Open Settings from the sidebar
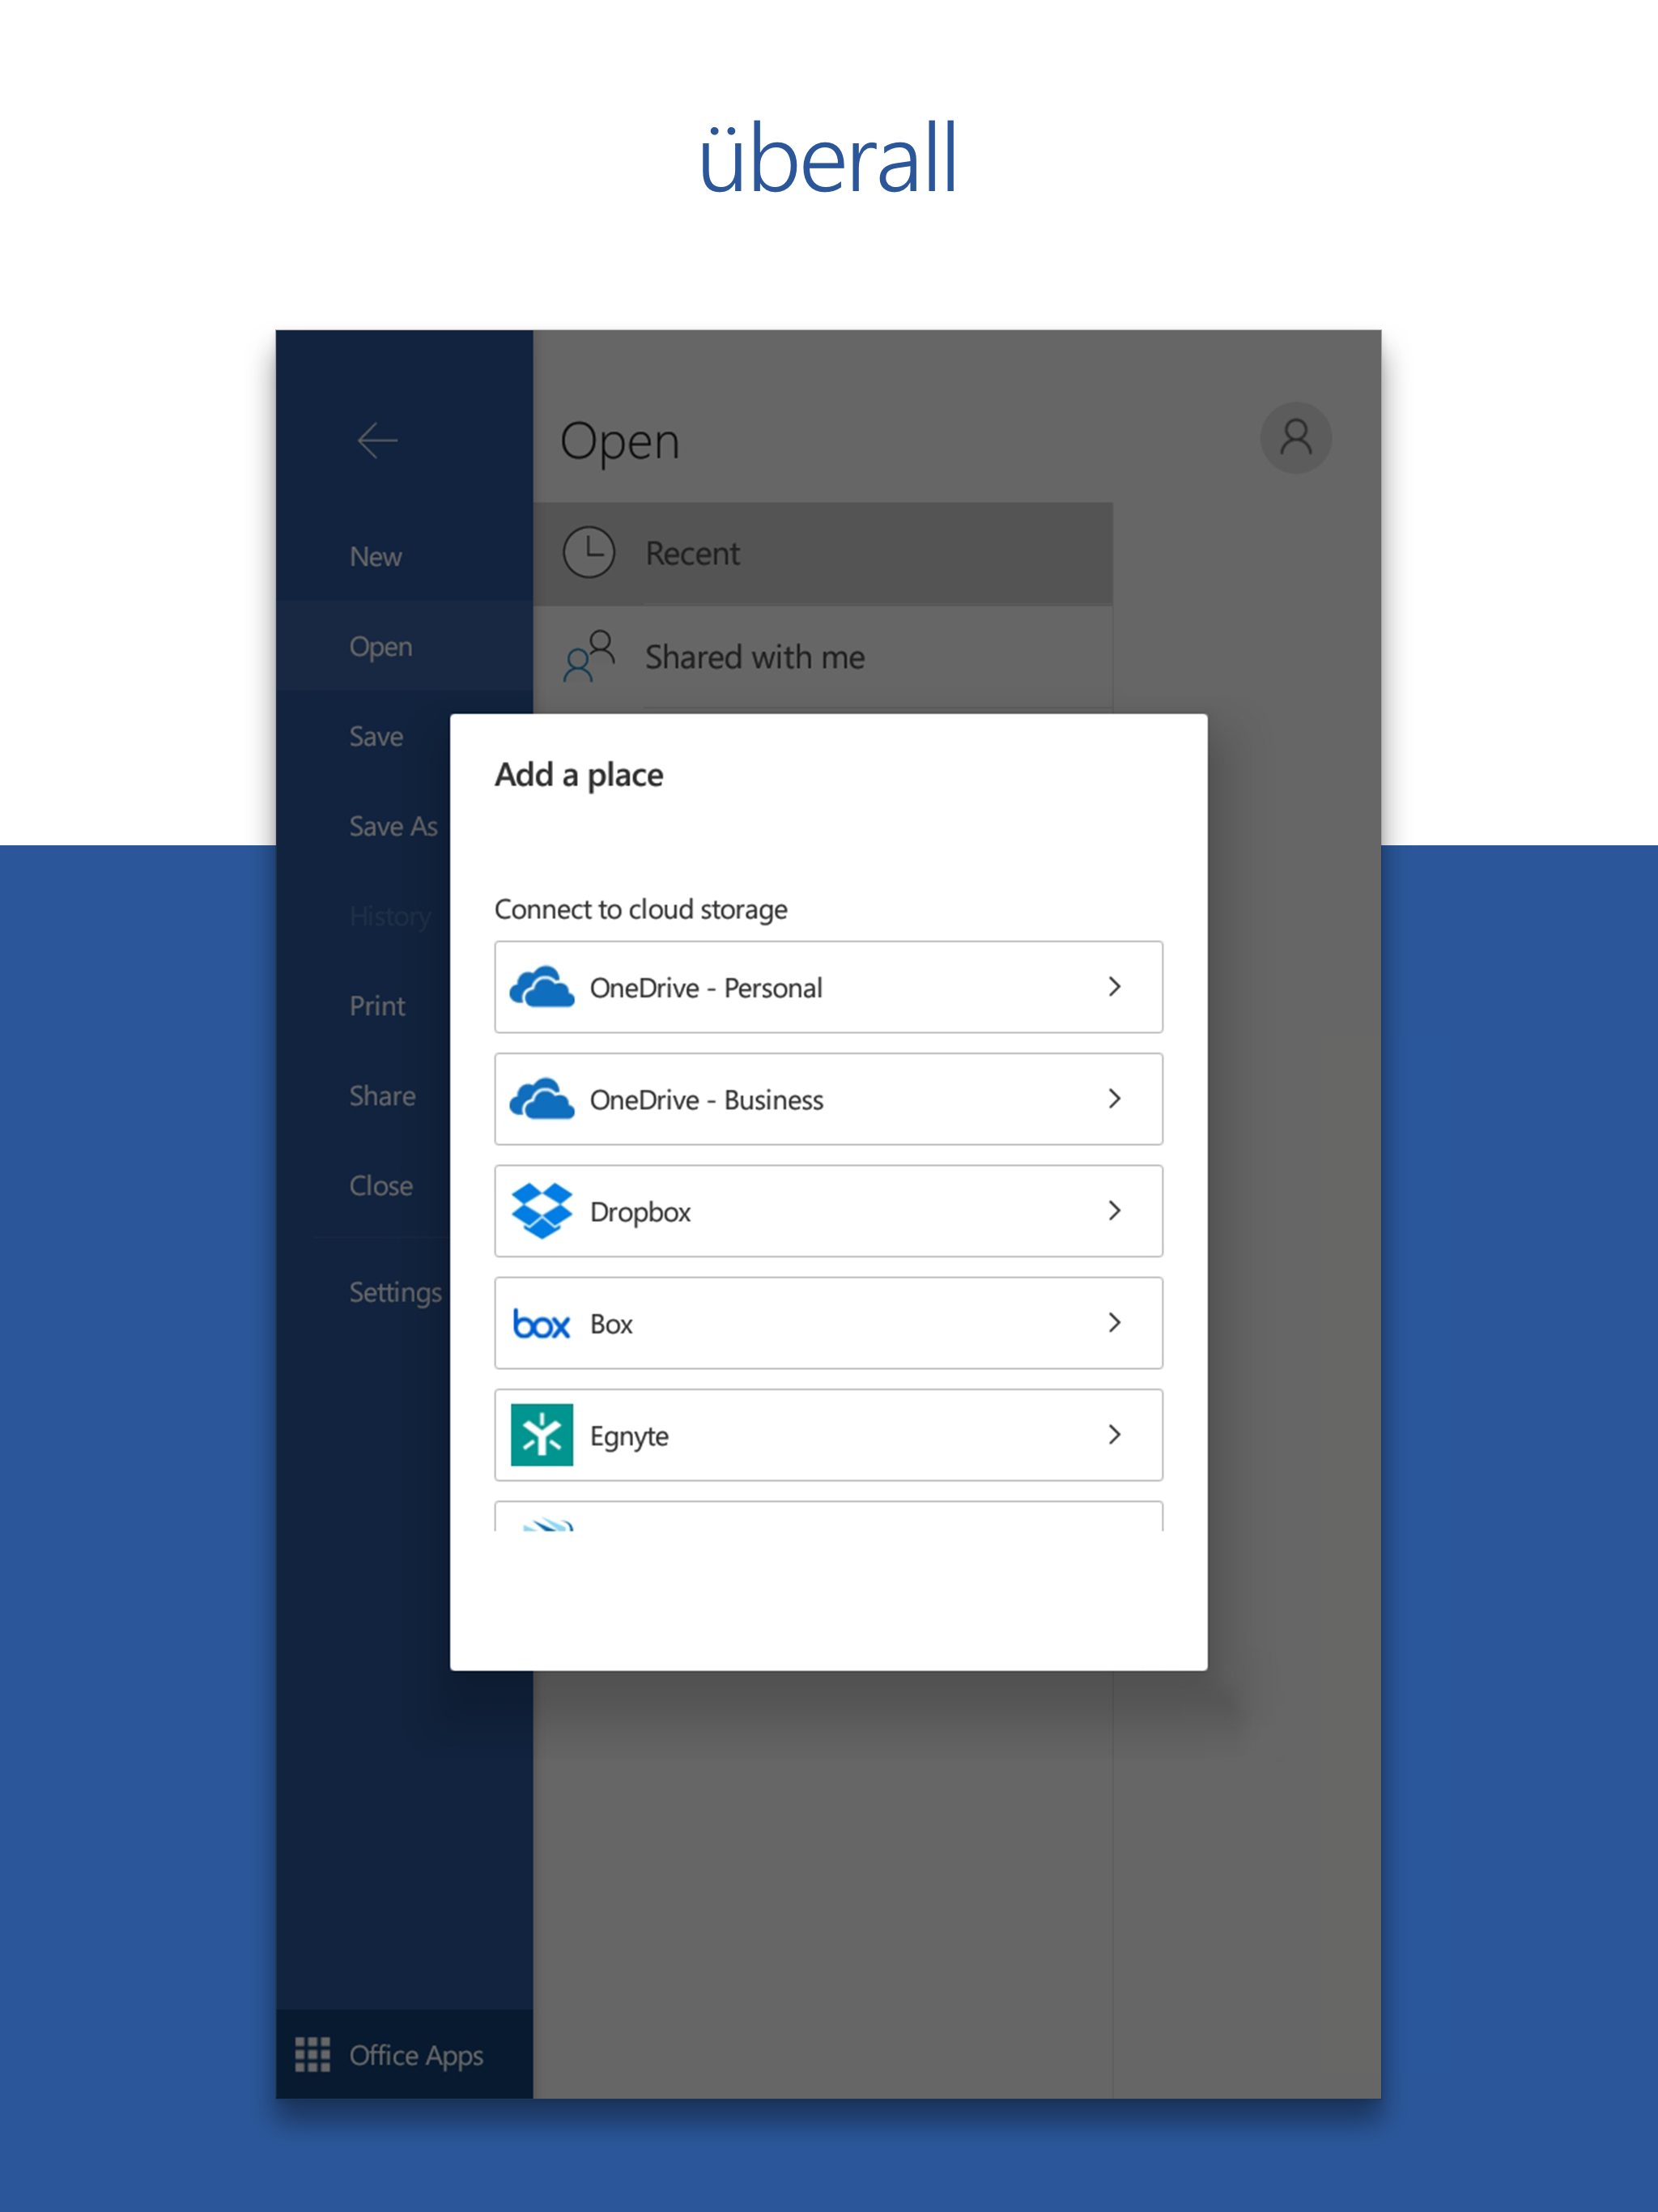 pos(395,1292)
